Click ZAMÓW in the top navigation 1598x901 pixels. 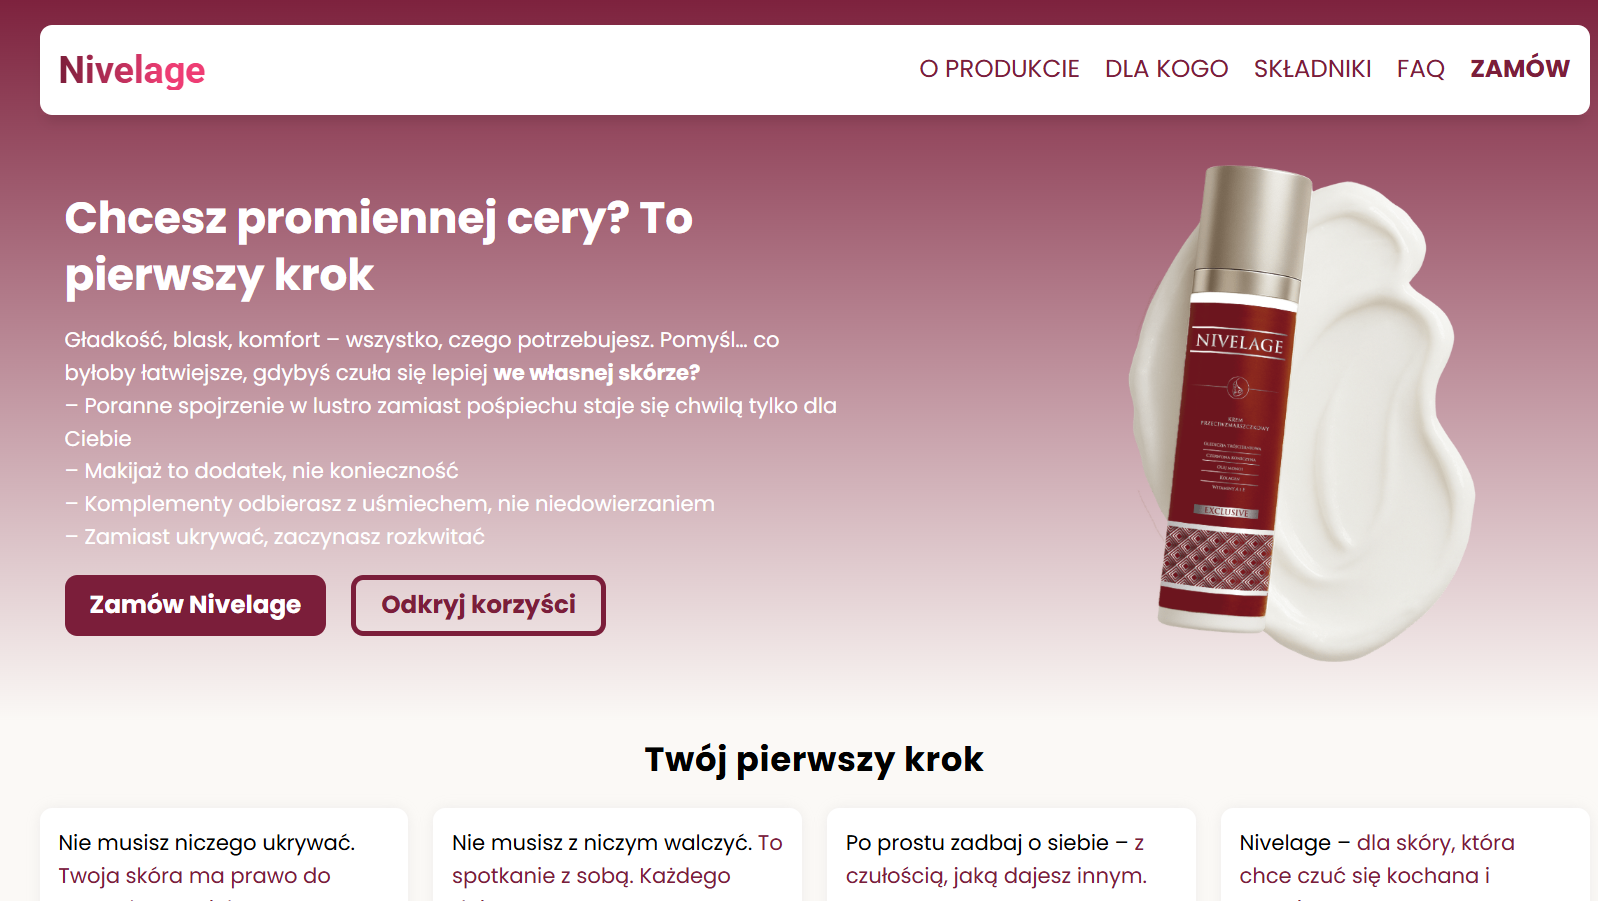[1519, 68]
